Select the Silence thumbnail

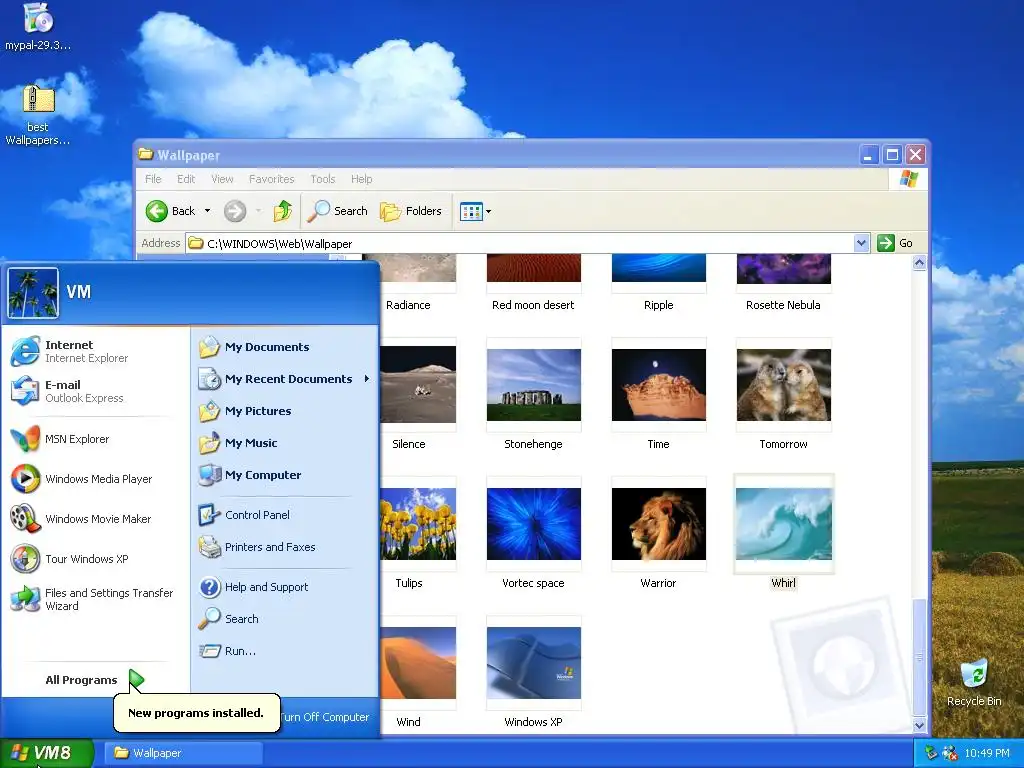tap(418, 385)
